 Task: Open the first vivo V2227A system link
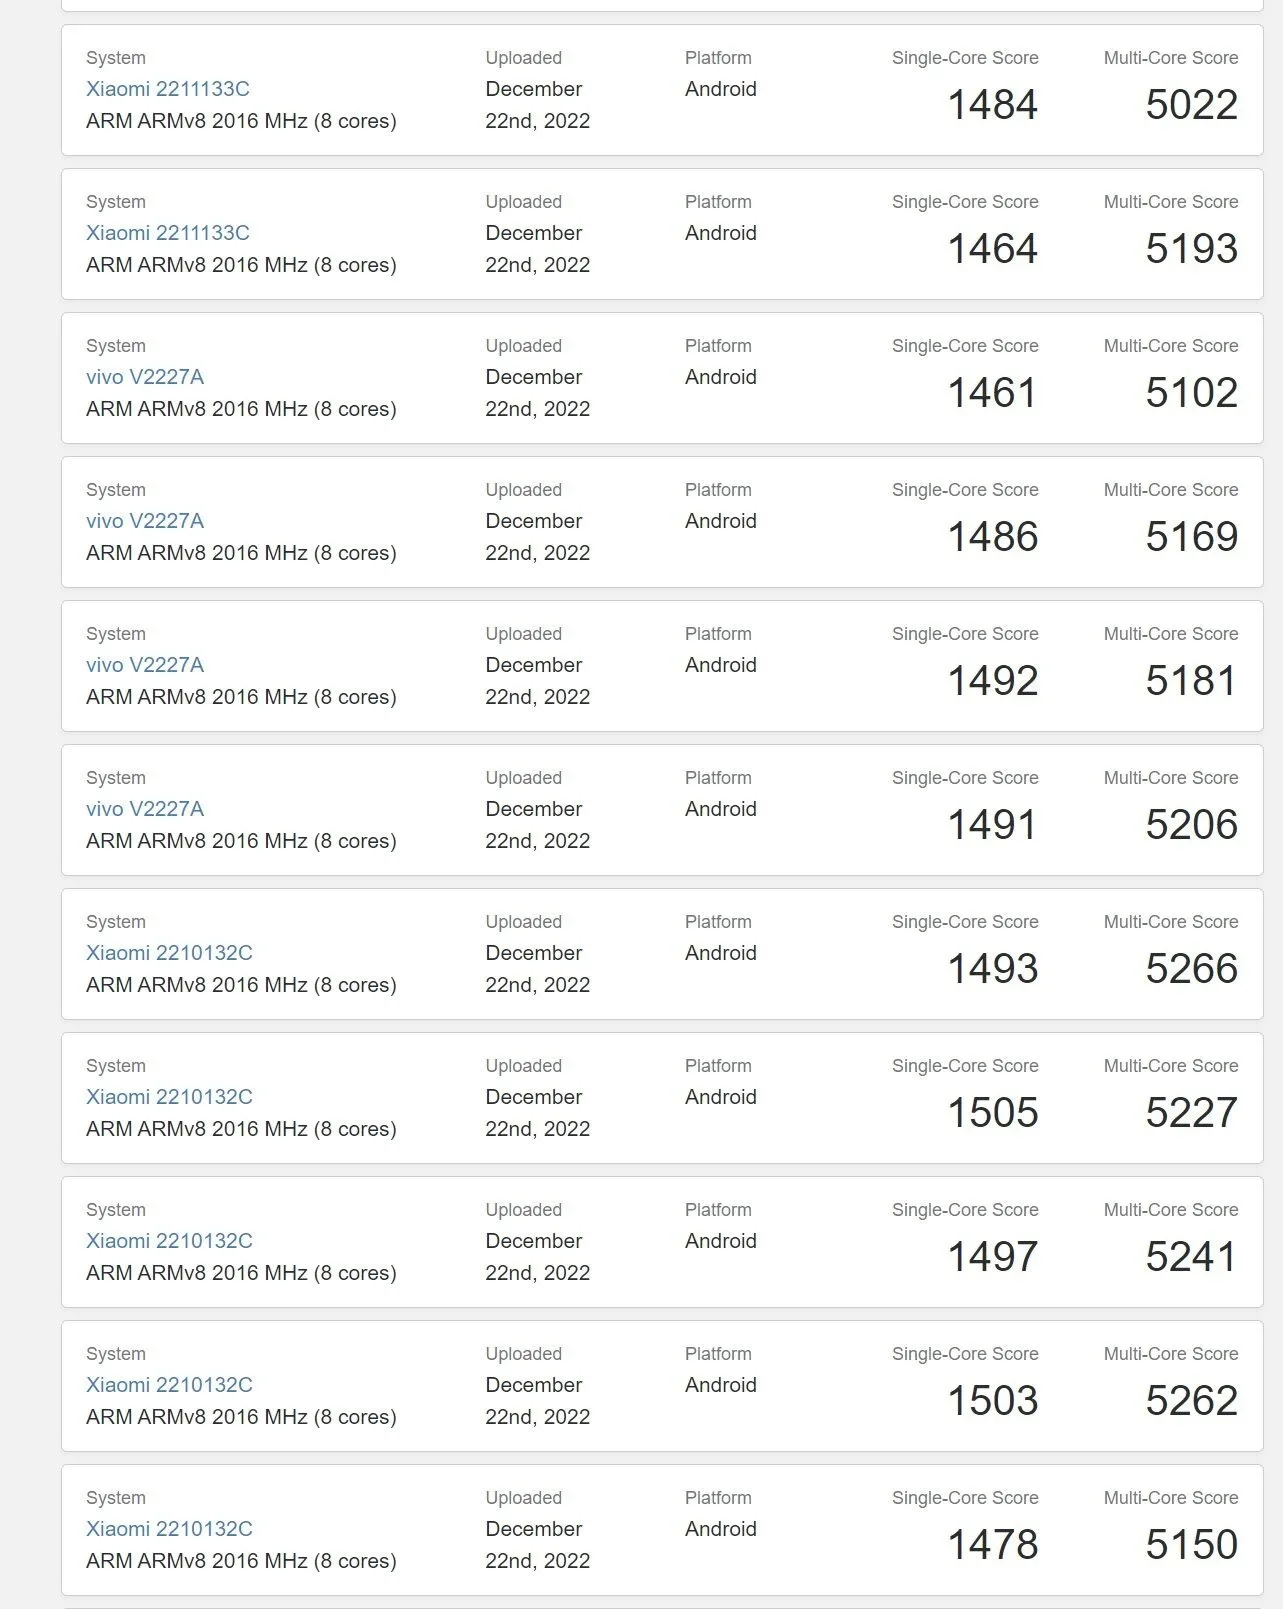145,377
